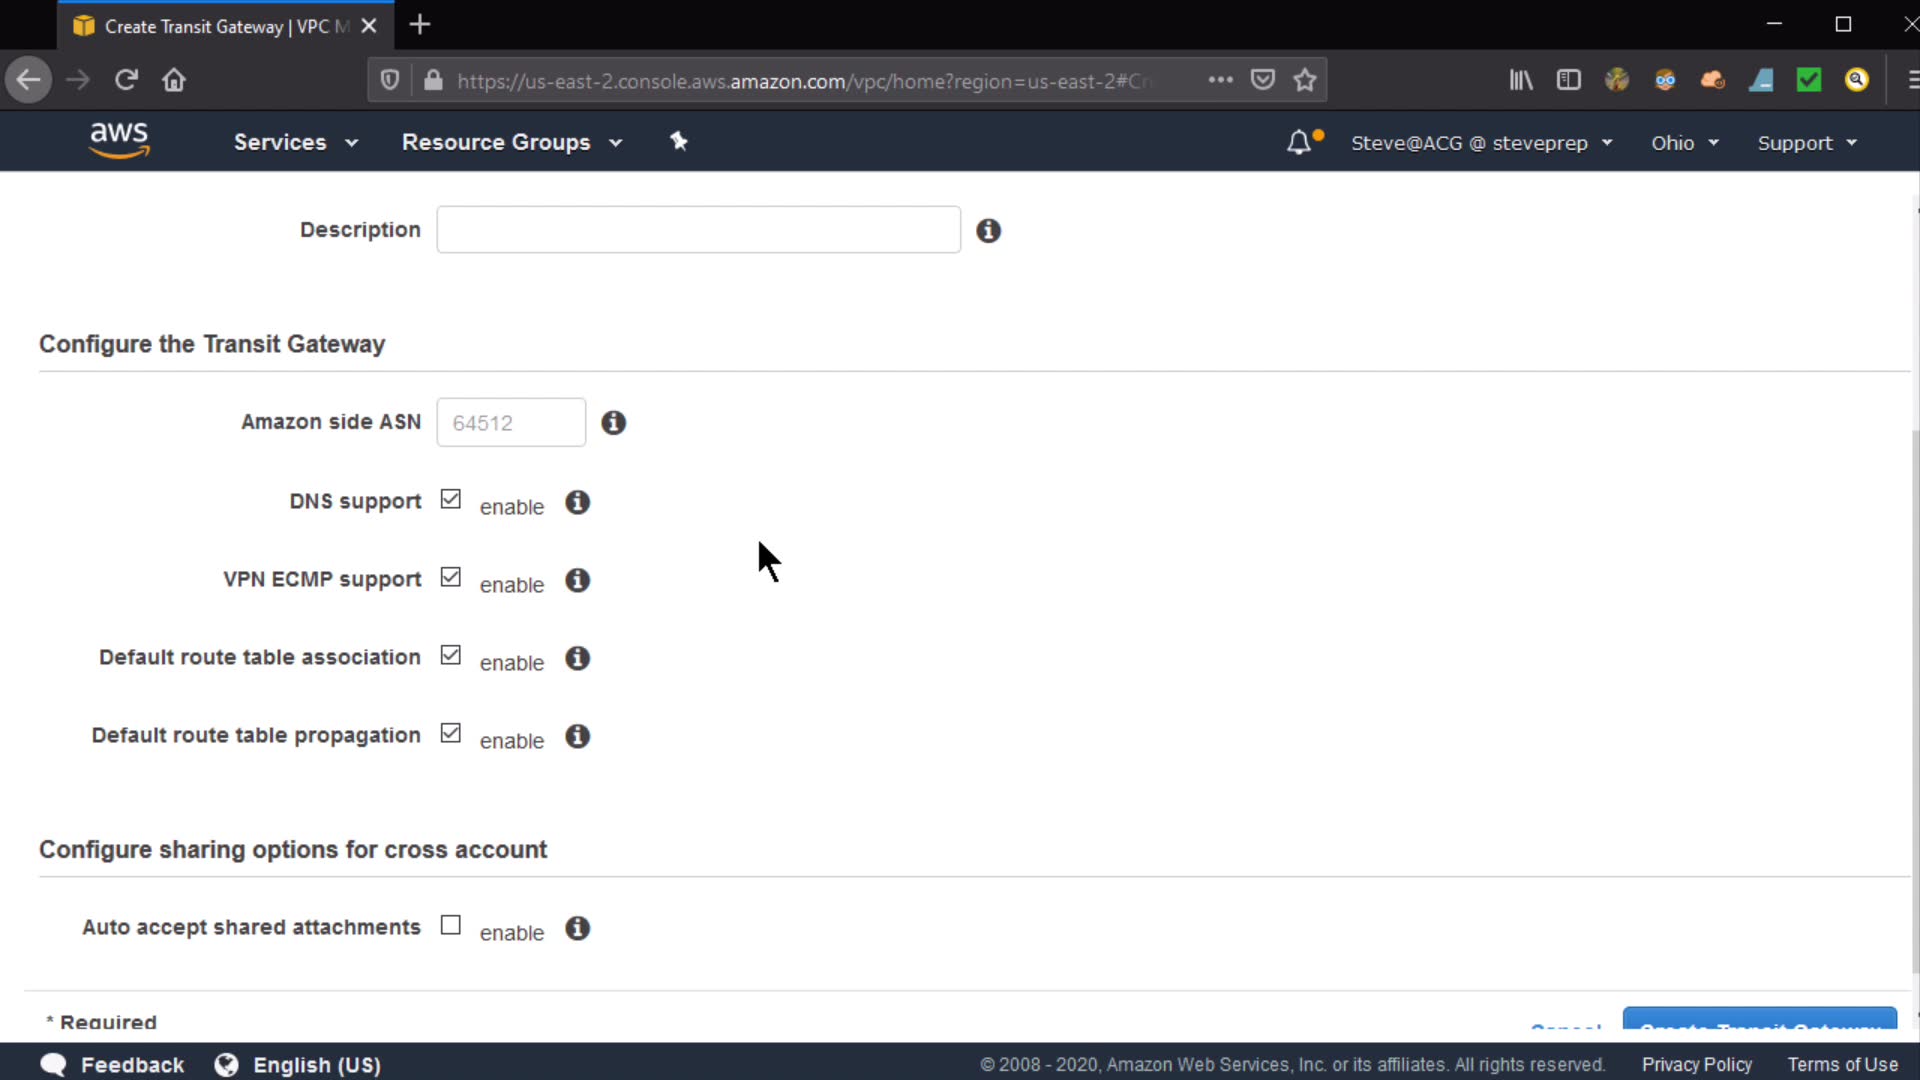This screenshot has height=1080, width=1920.
Task: Click the pin shortcuts icon in navbar
Action: [x=679, y=141]
